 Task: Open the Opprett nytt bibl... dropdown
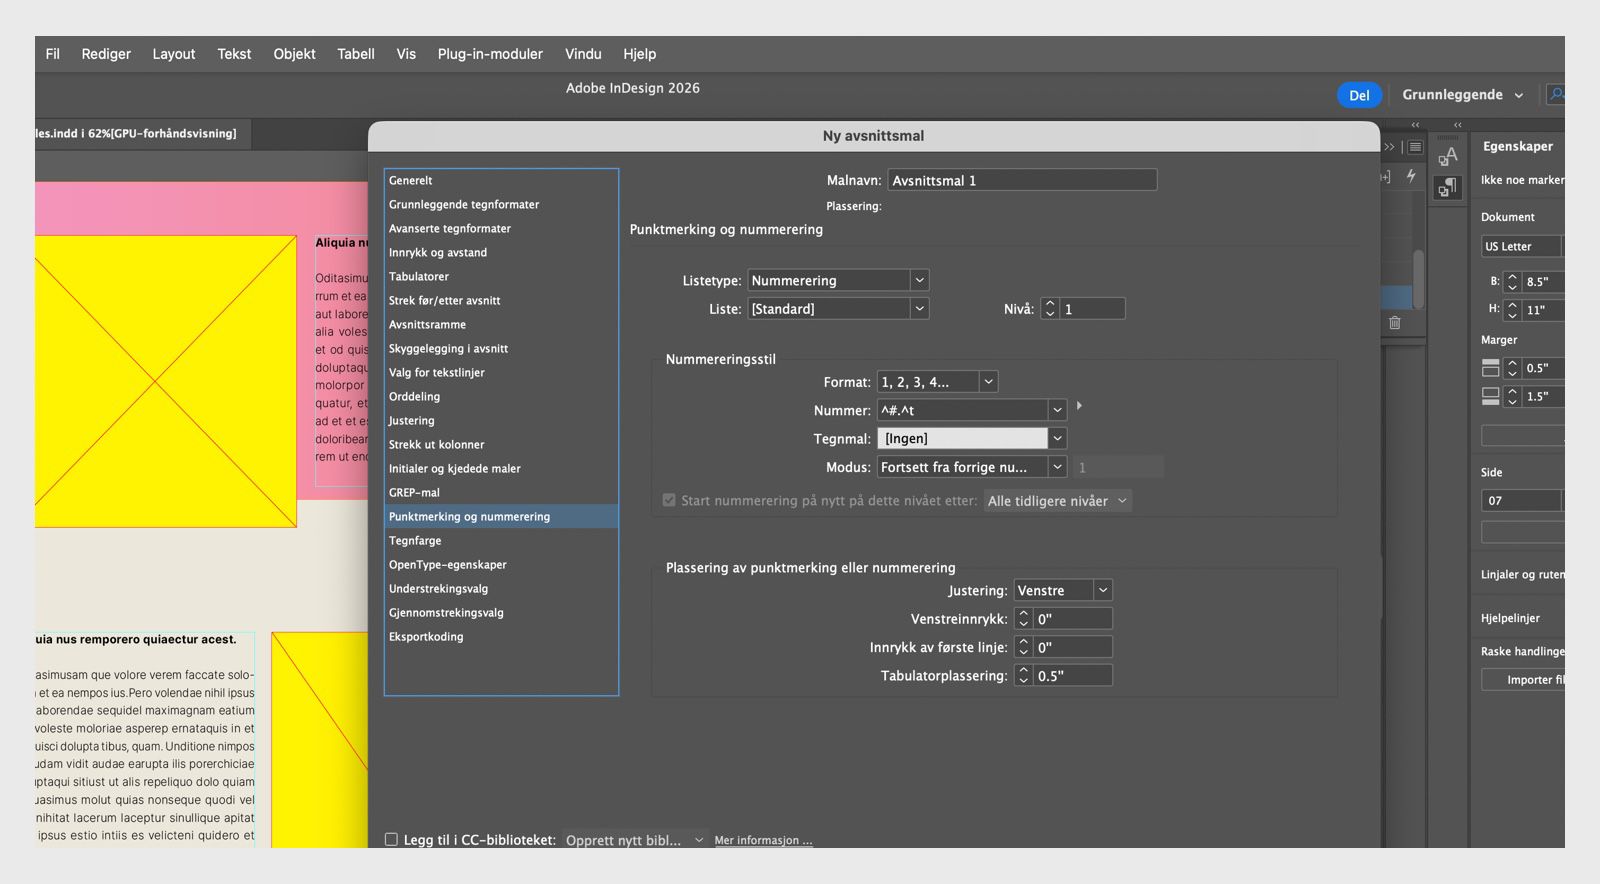pos(635,840)
